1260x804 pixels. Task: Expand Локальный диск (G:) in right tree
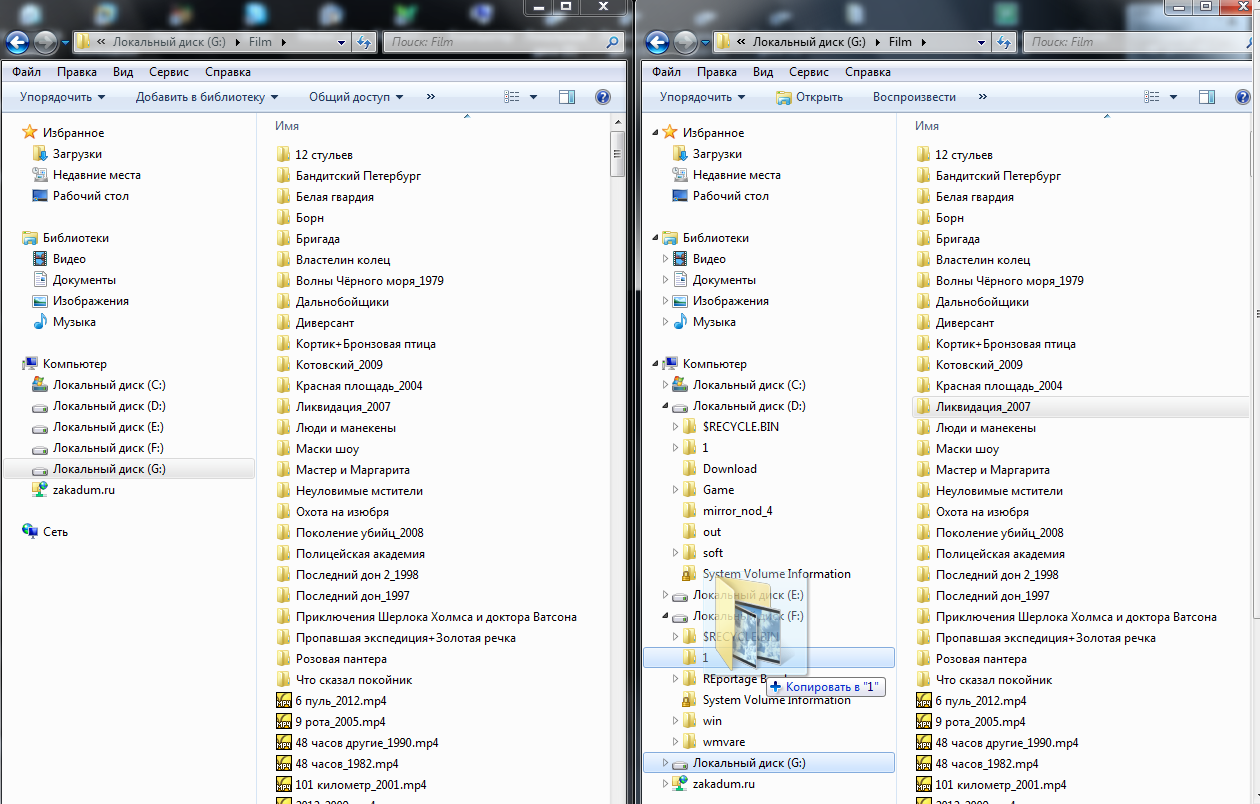pyautogui.click(x=665, y=763)
